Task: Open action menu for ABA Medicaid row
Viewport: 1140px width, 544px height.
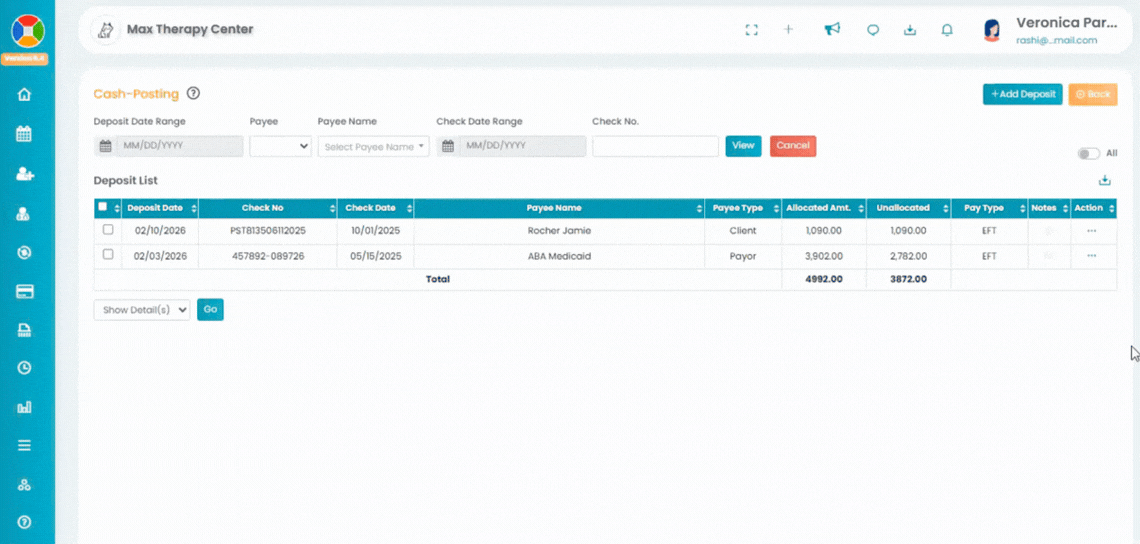Action: (x=1091, y=256)
